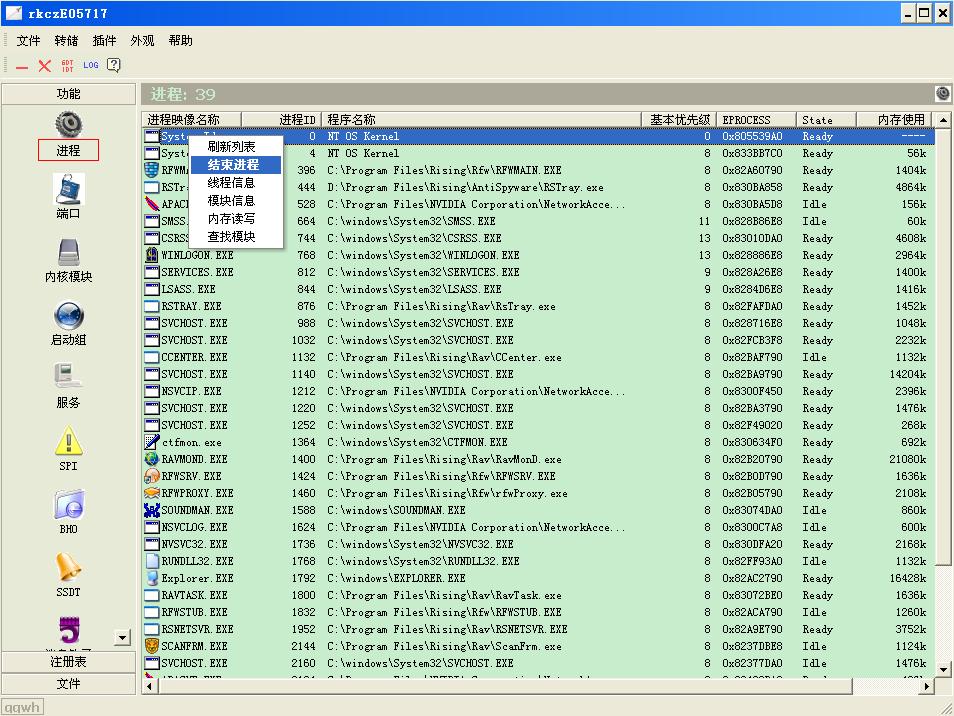
Task: Open the 帮助 menu
Action: [181, 41]
